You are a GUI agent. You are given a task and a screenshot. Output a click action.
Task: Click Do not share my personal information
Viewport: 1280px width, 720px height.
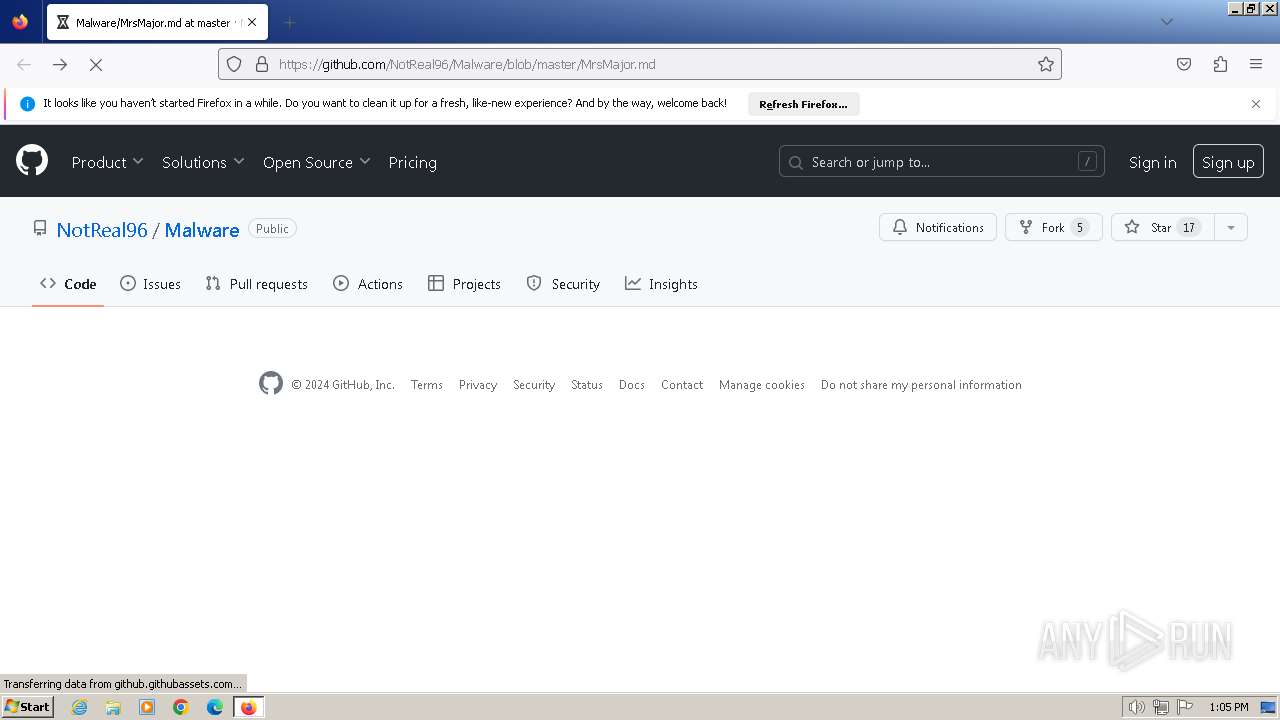(921, 385)
